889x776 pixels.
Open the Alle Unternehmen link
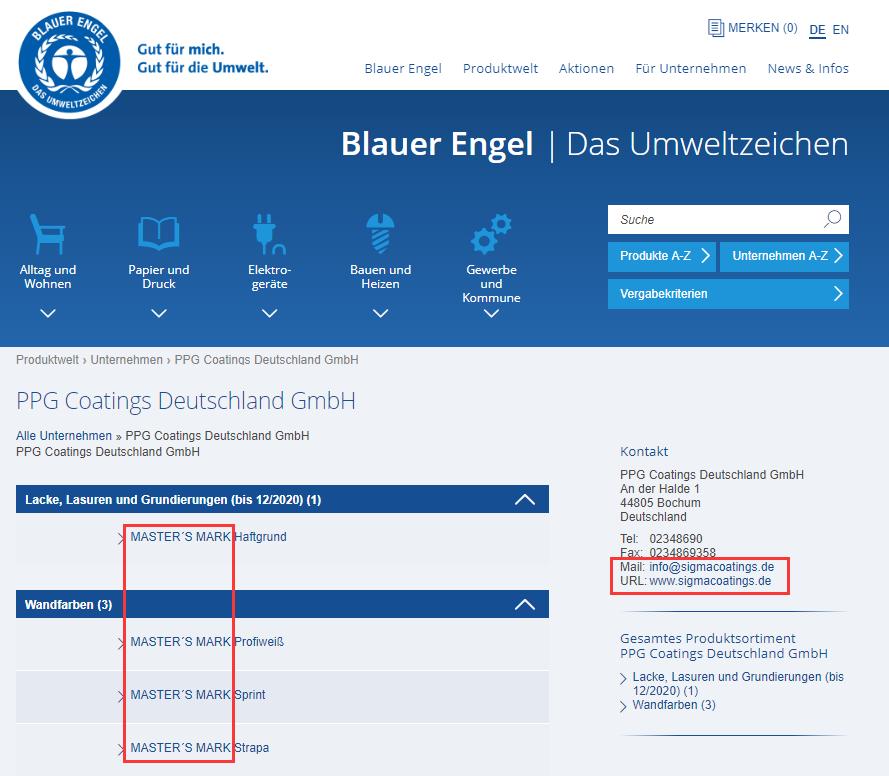[x=64, y=436]
